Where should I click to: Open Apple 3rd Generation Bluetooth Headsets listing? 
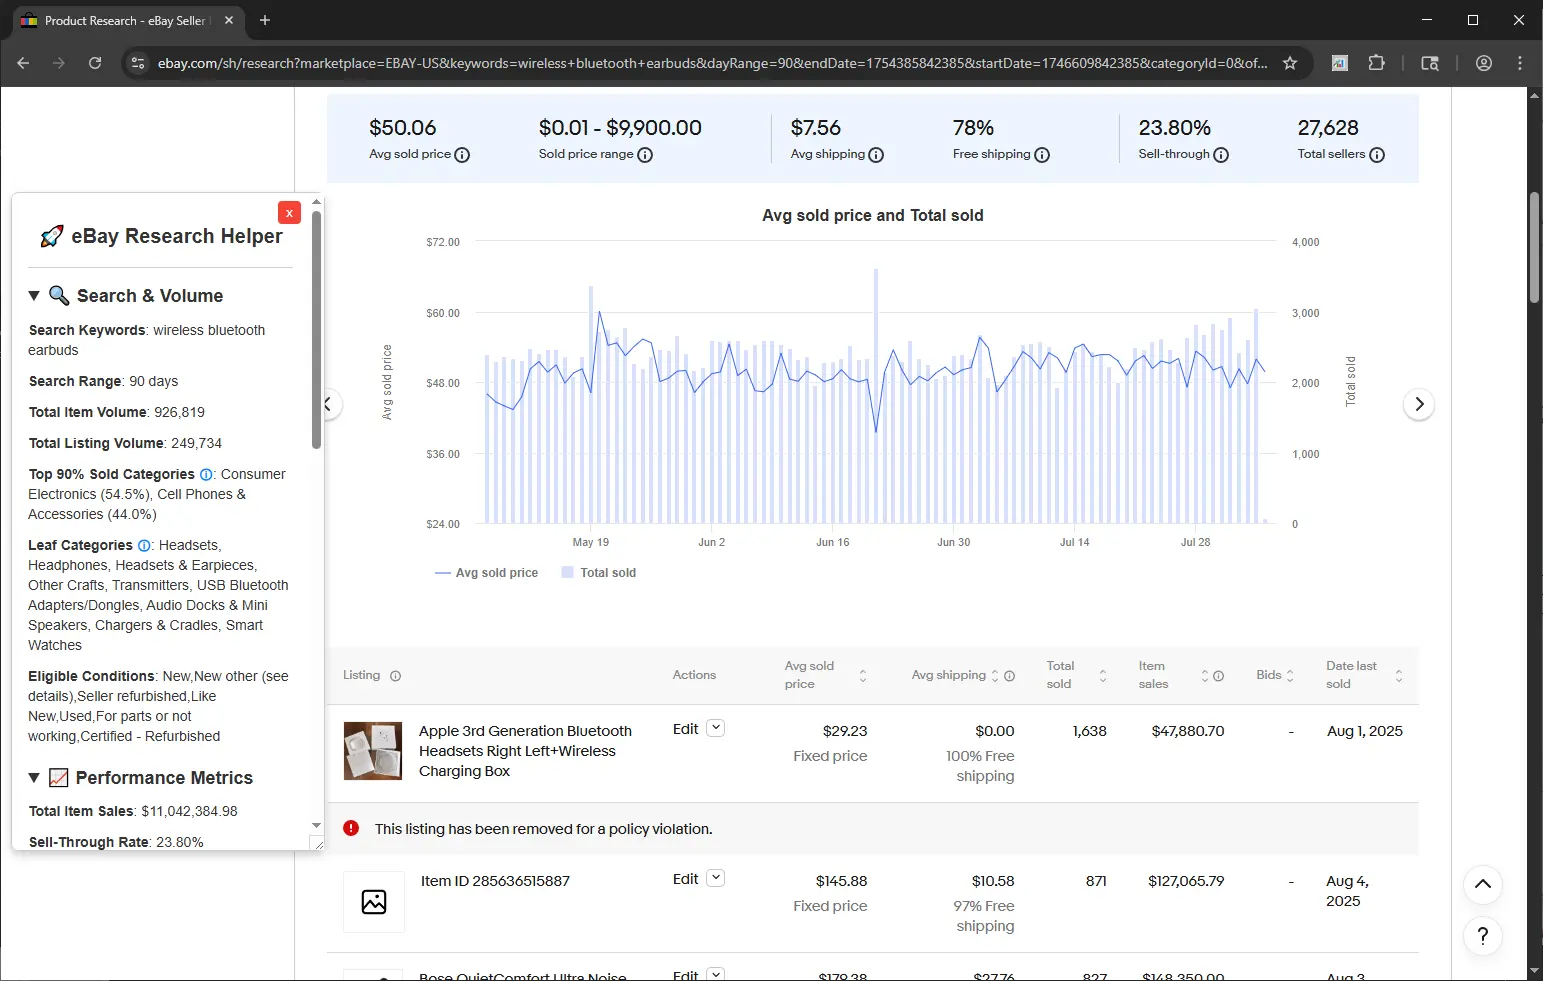click(525, 751)
